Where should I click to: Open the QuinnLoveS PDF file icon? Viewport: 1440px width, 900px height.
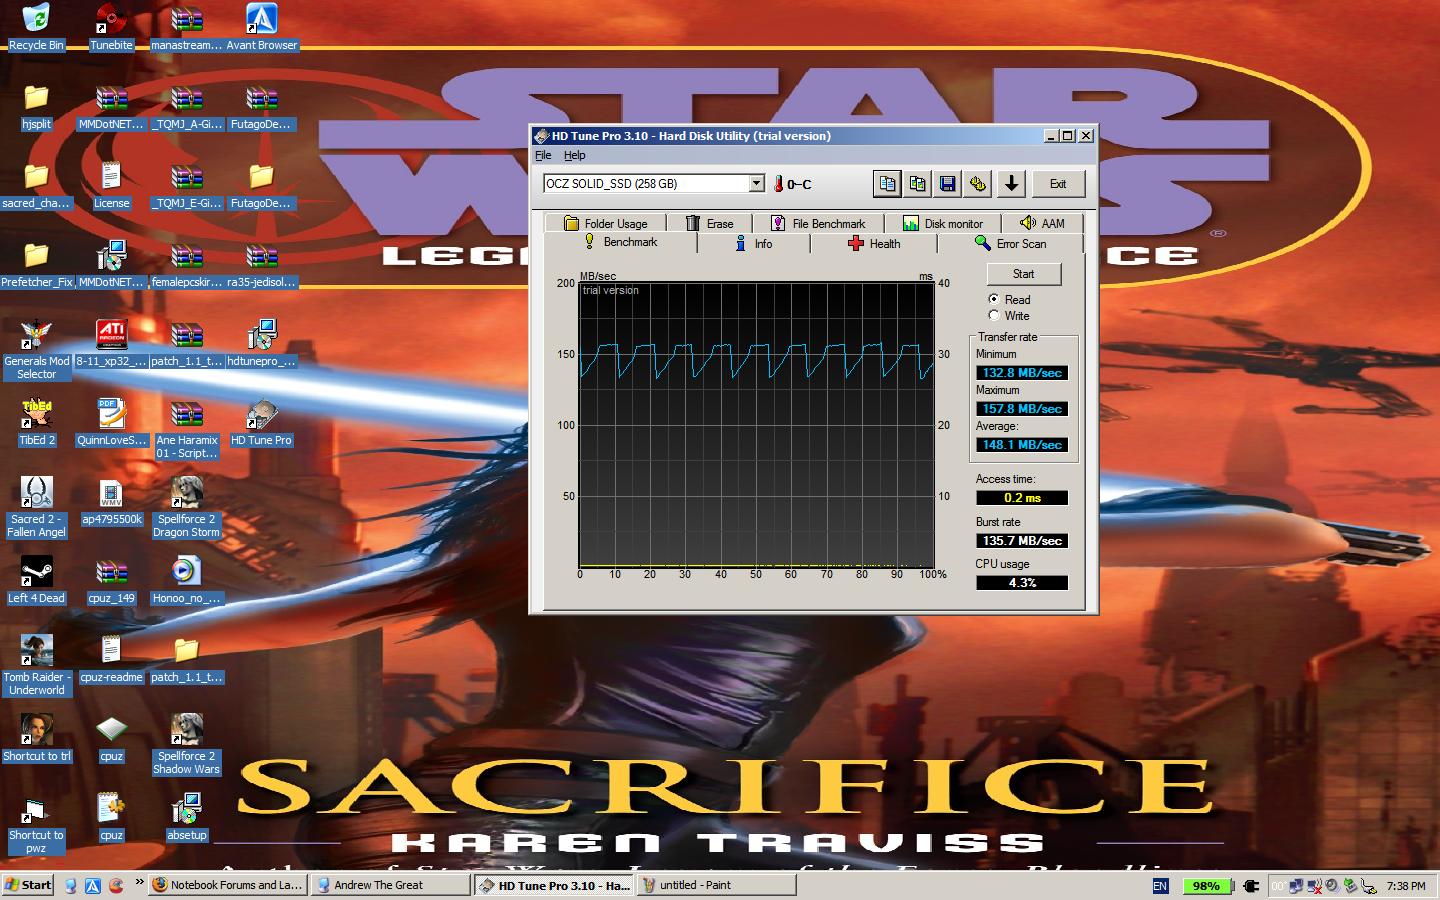click(111, 422)
